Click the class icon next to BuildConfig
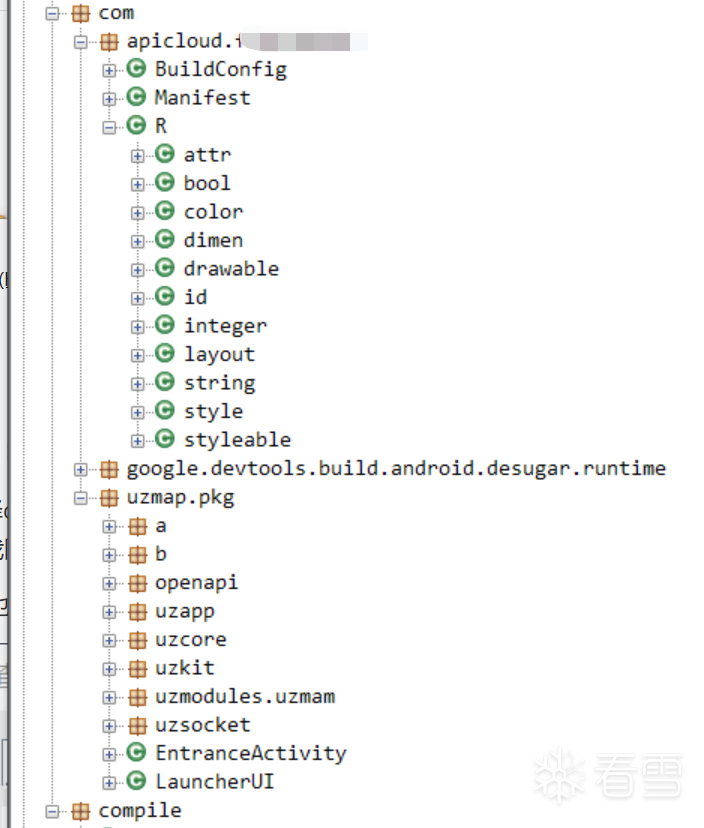This screenshot has height=828, width=704. point(137,69)
